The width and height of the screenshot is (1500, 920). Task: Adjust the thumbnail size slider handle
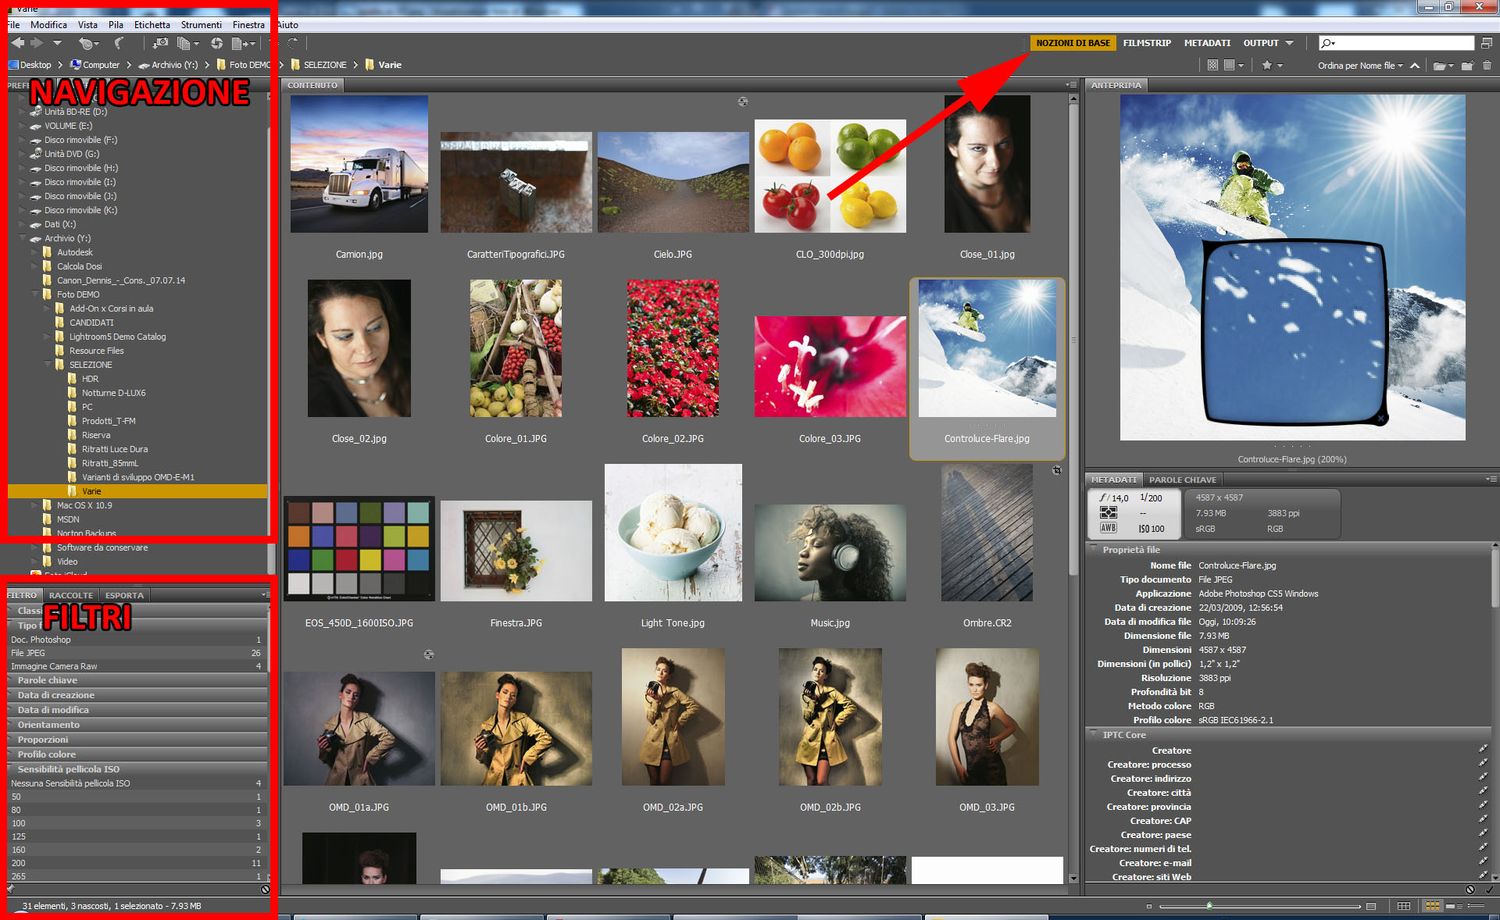pyautogui.click(x=1209, y=906)
